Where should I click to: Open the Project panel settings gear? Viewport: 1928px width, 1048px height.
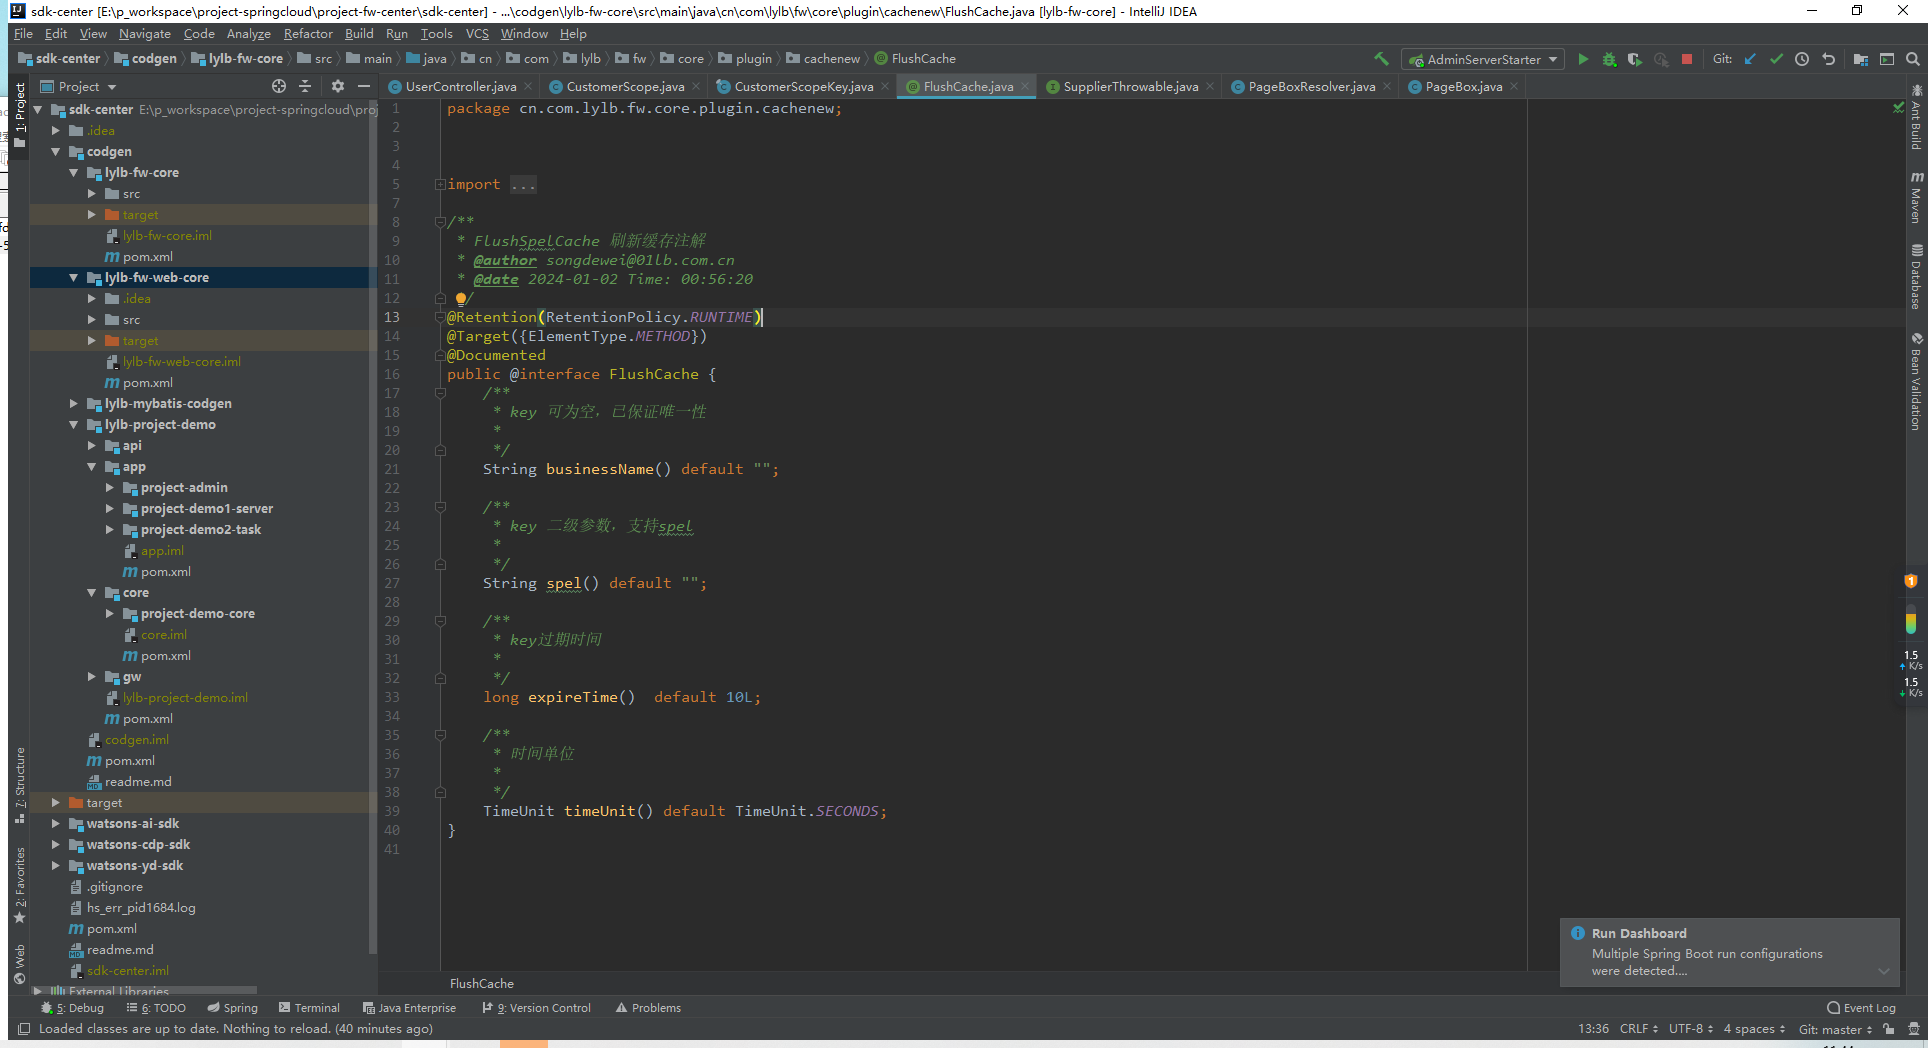tap(338, 86)
